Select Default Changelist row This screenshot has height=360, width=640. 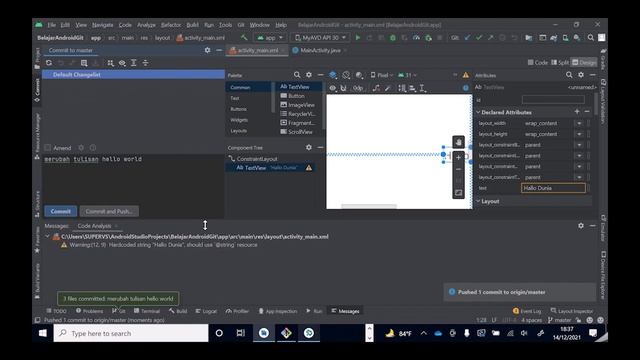pyautogui.click(x=133, y=75)
